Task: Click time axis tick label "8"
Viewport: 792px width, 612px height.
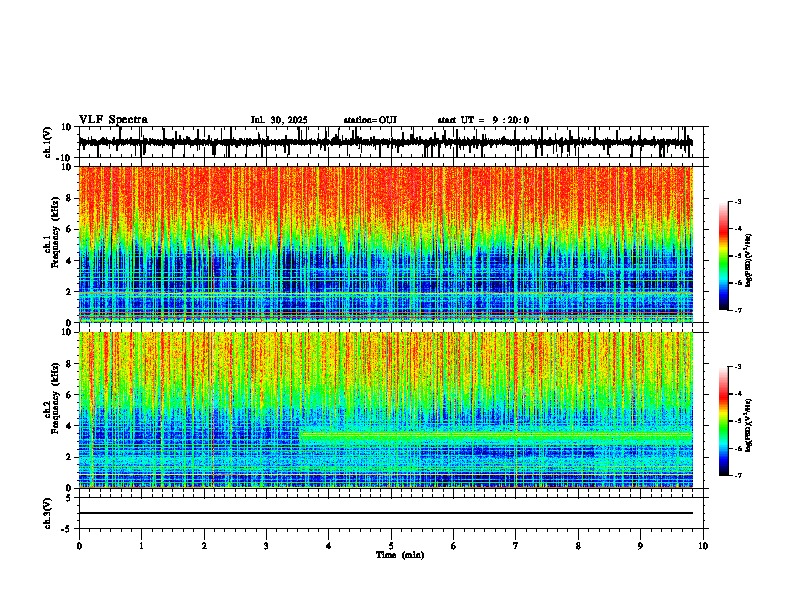Action: (x=578, y=546)
